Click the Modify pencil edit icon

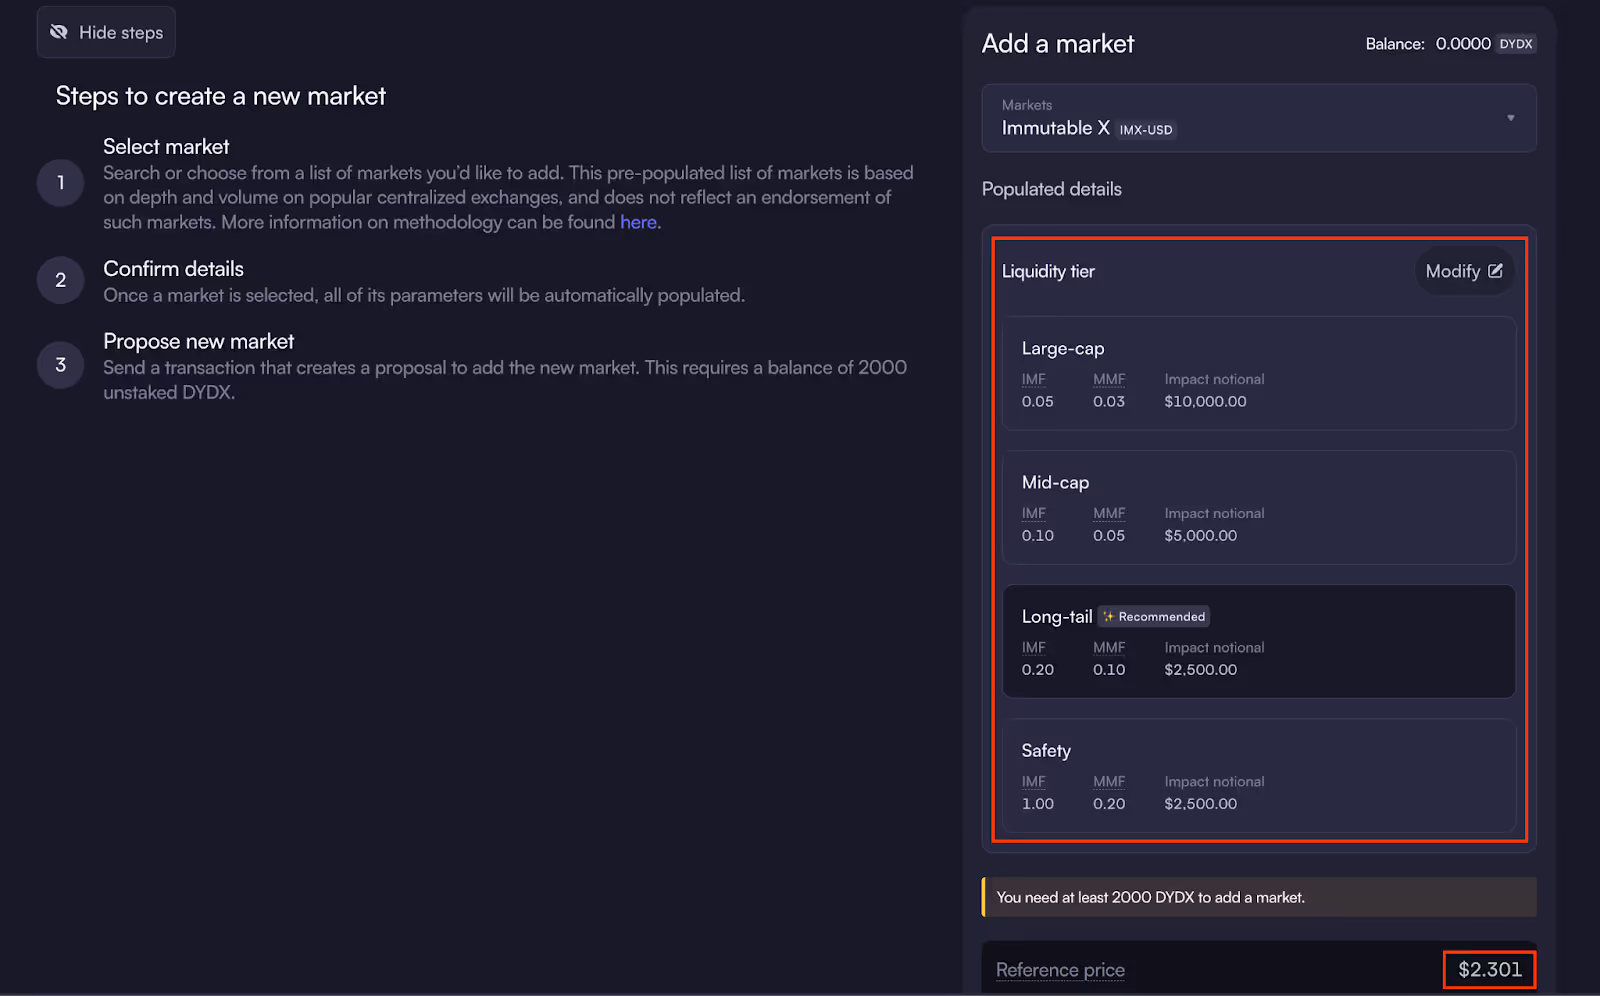point(1495,271)
